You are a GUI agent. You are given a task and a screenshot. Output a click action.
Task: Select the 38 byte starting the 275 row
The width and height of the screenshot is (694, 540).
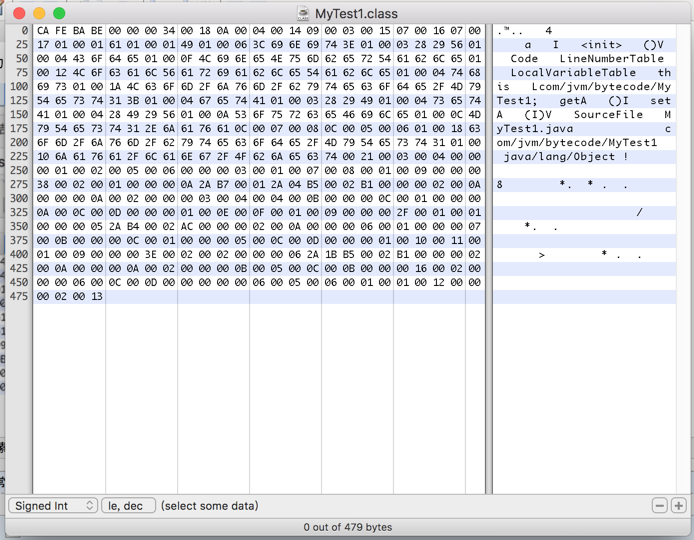tap(43, 184)
